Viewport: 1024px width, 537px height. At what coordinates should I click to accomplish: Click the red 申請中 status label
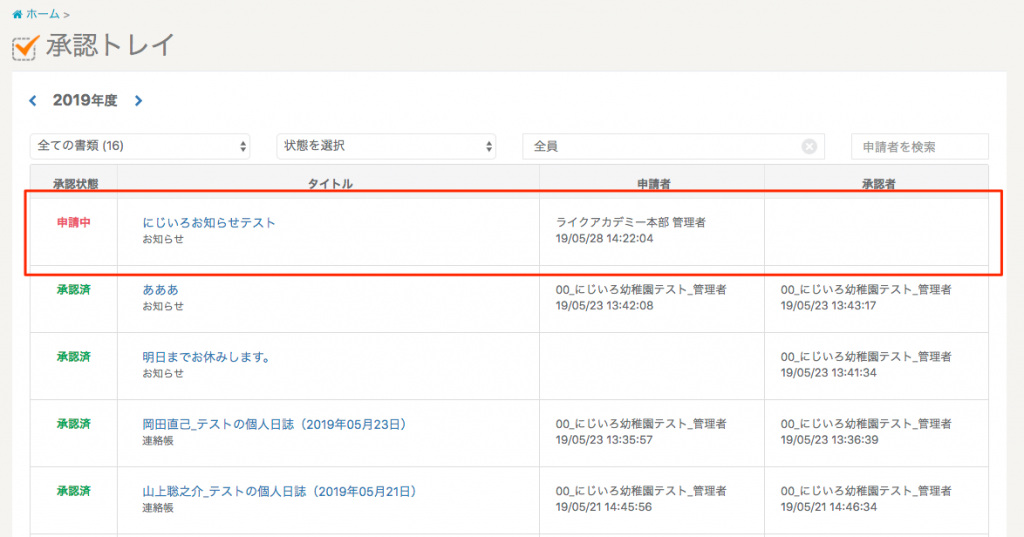(74, 223)
